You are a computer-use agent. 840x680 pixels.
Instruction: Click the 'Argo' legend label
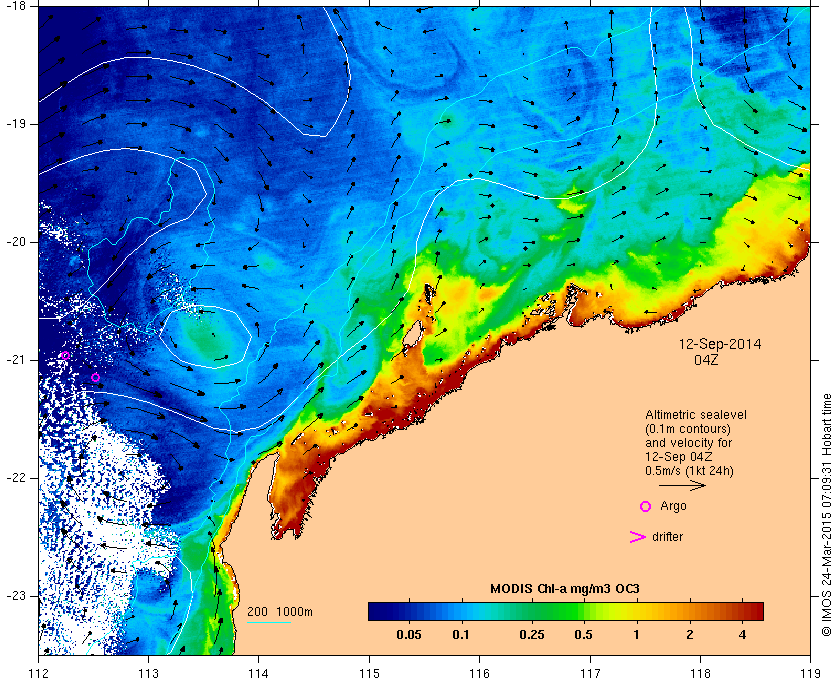click(673, 506)
